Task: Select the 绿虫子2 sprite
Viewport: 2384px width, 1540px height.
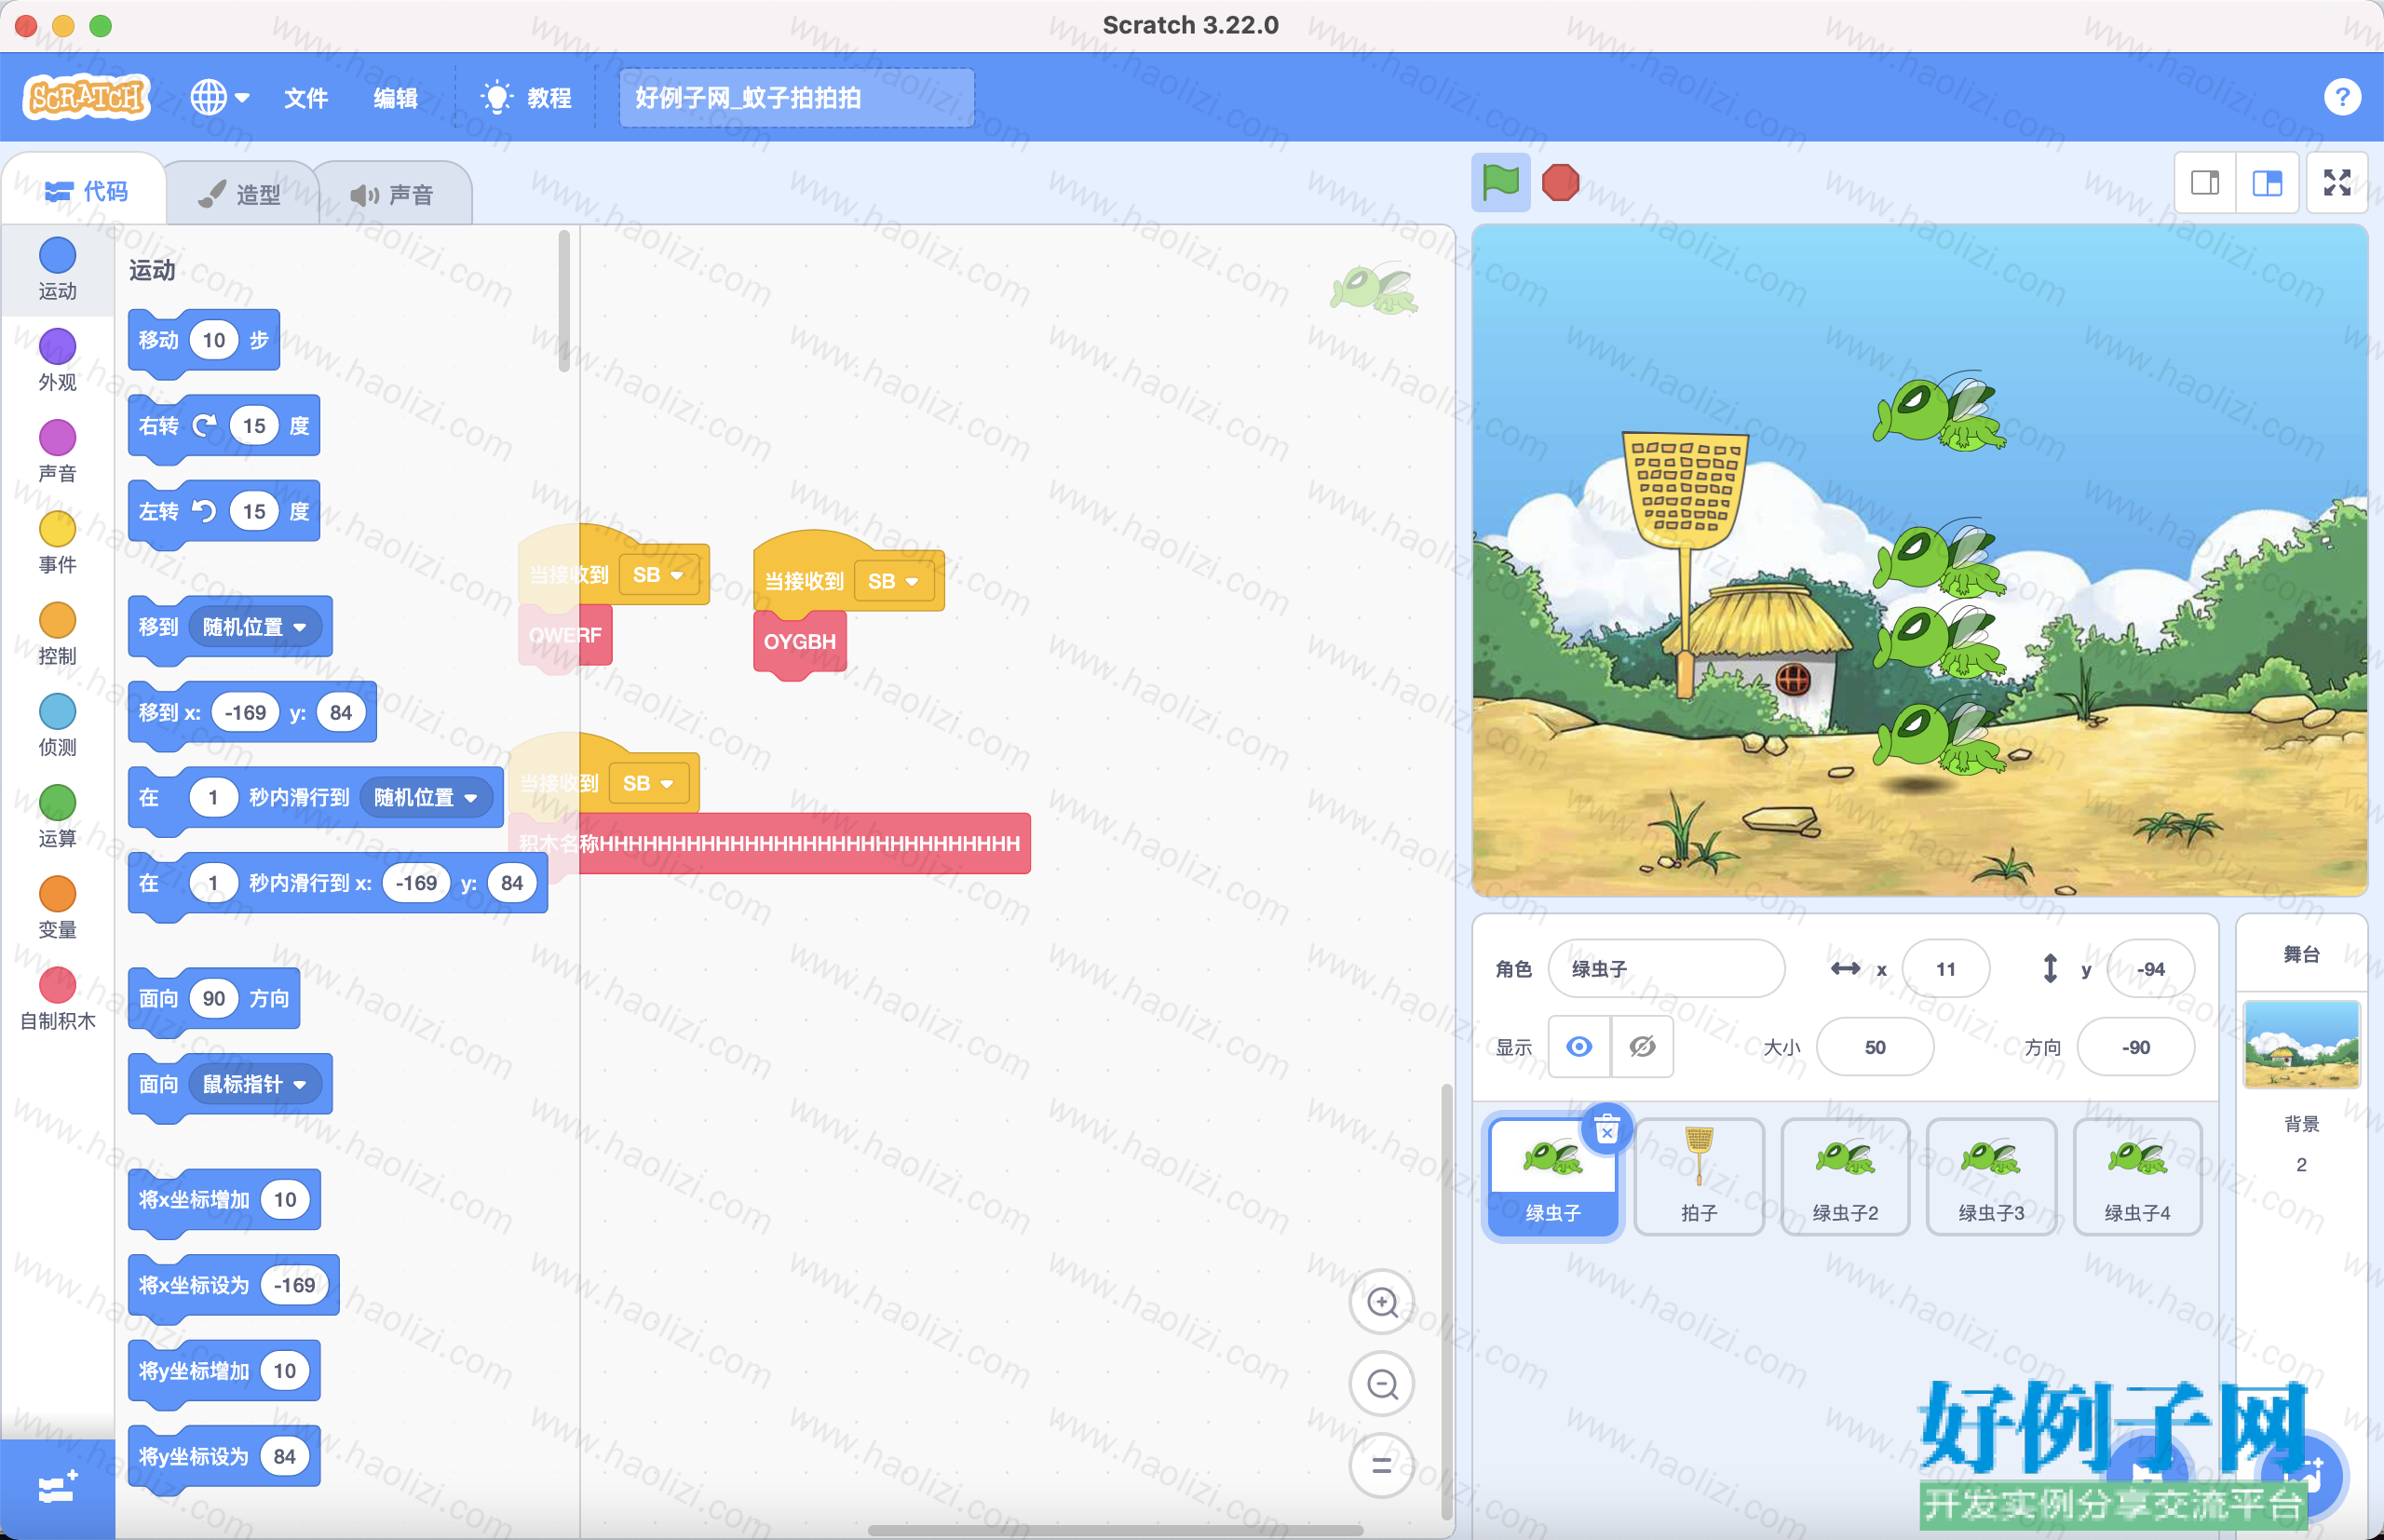Action: (x=1845, y=1177)
